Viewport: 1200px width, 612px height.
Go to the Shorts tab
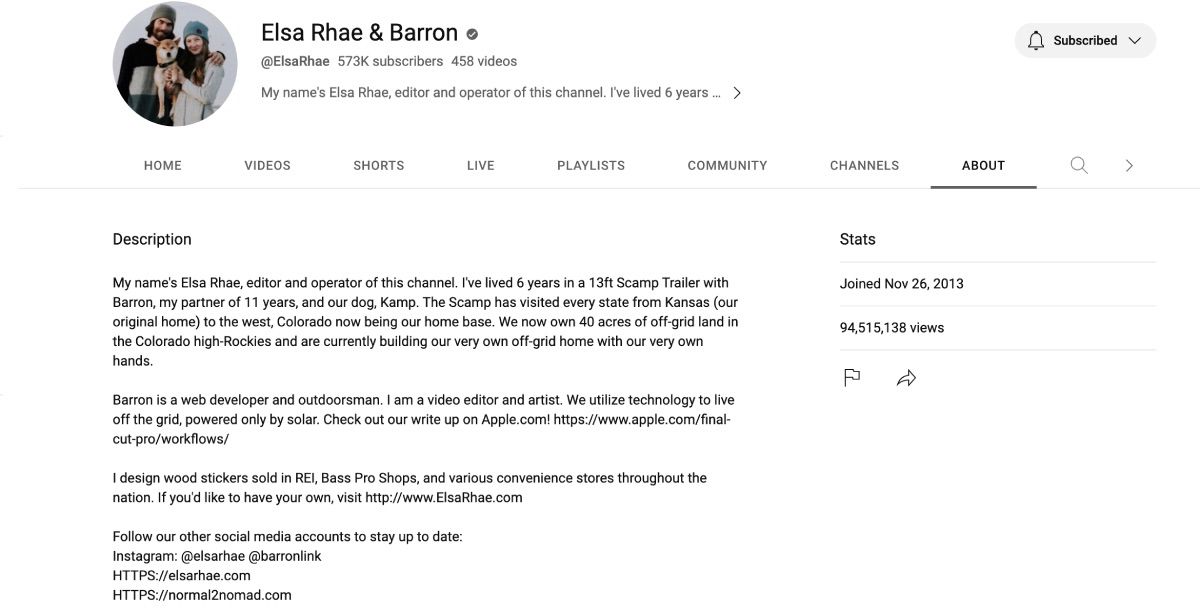point(379,166)
